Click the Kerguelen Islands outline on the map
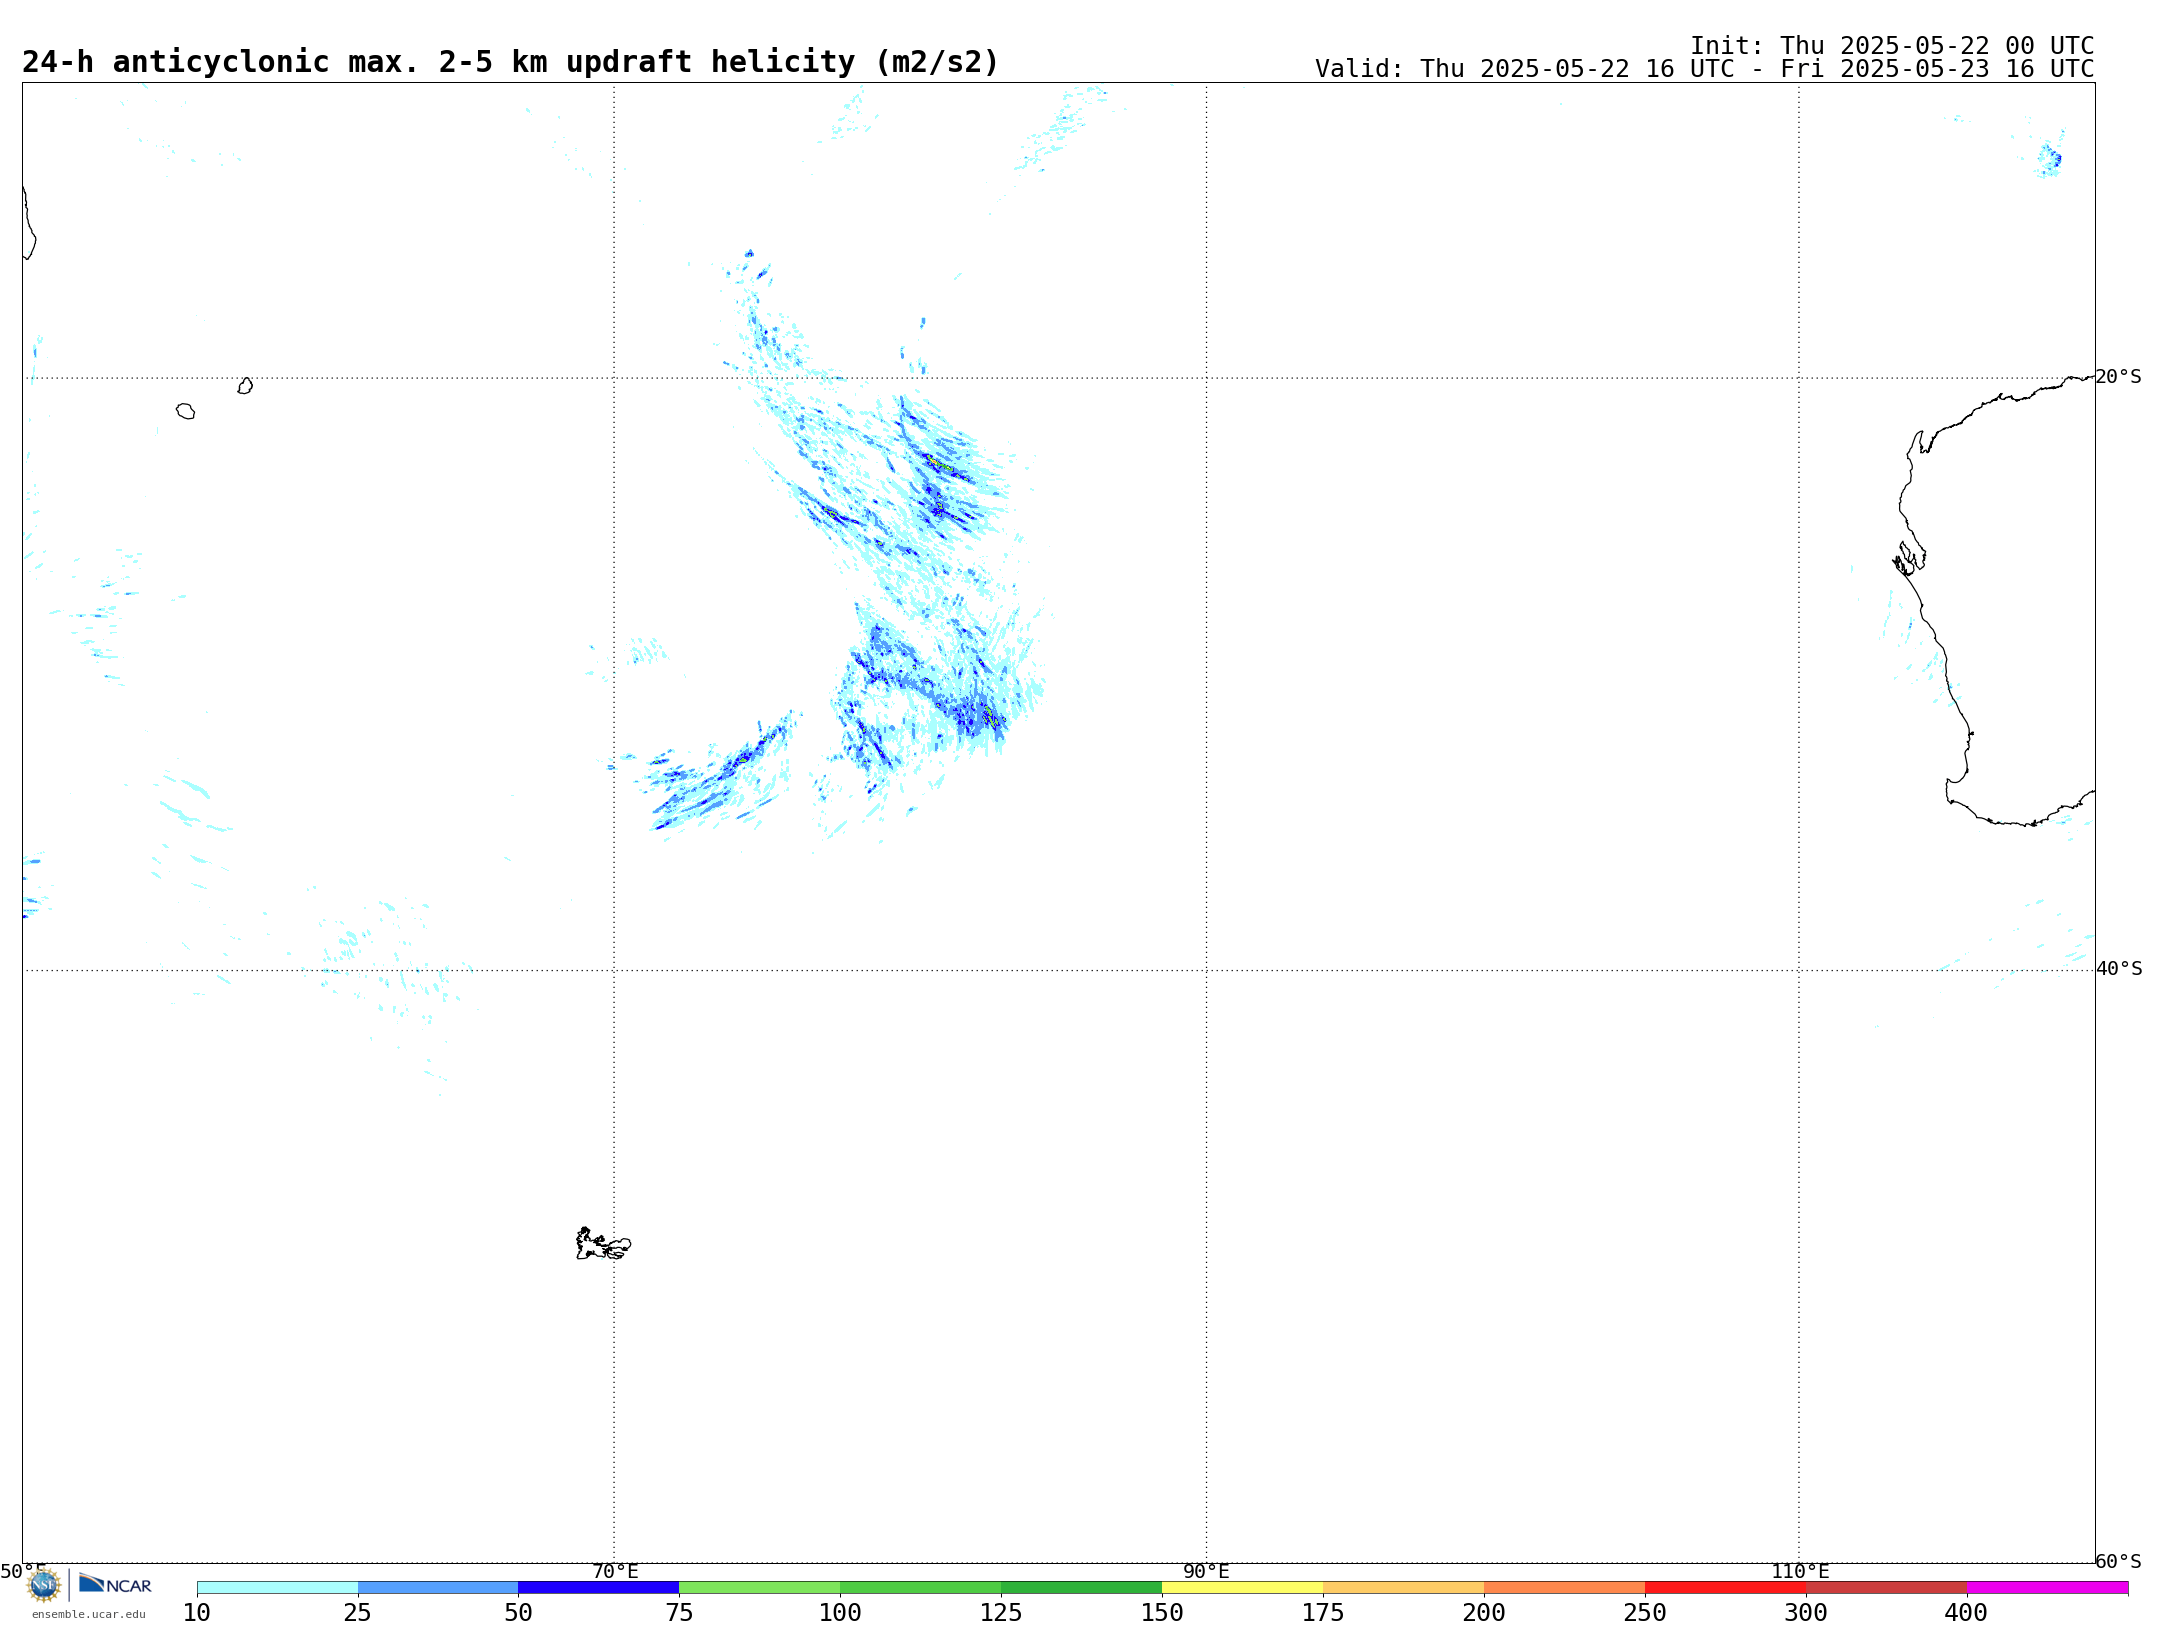Image resolution: width=2160 pixels, height=1626 pixels. (603, 1244)
